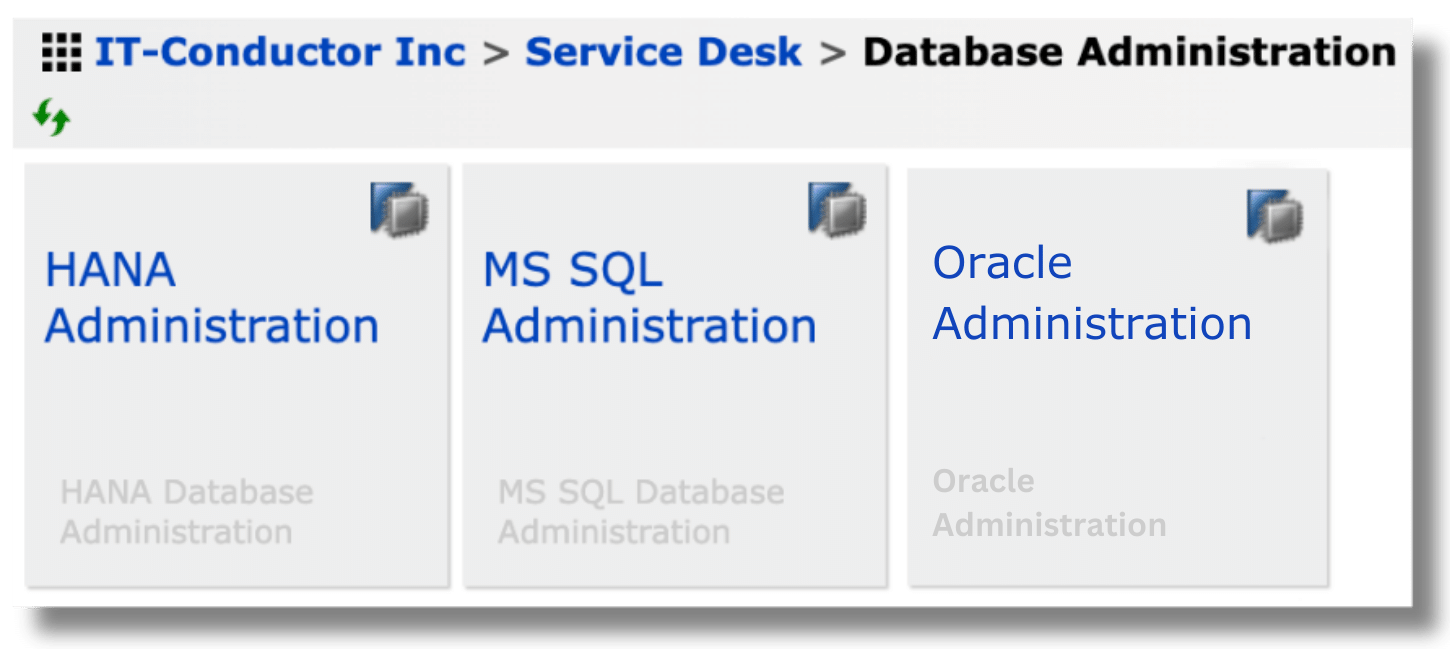1450x649 pixels.
Task: Click the green refresh arrows icon
Action: tap(51, 117)
